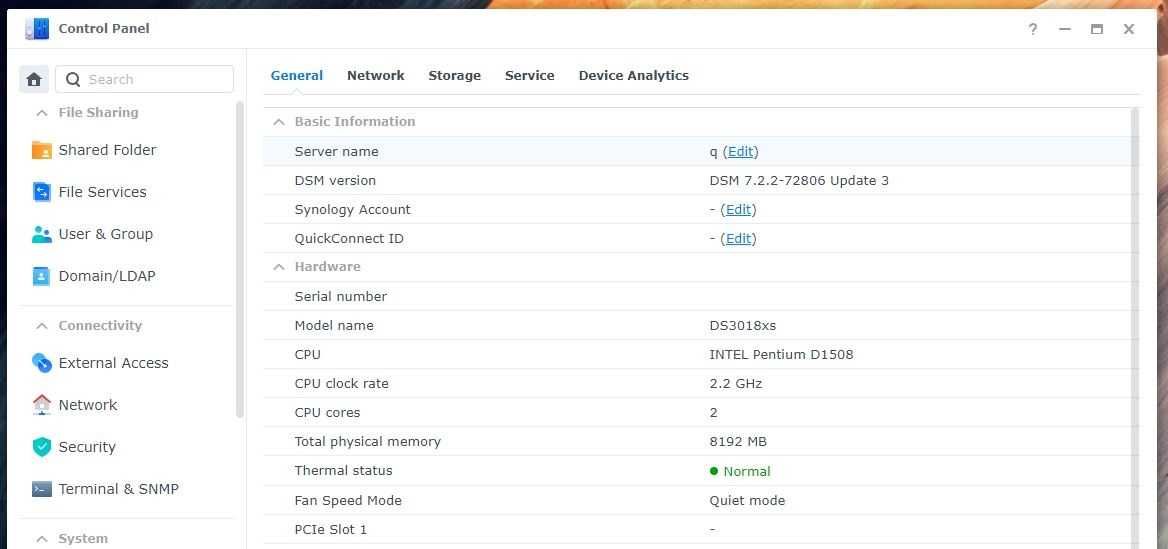Select the User & Group icon
1168x549 pixels.
click(42, 234)
